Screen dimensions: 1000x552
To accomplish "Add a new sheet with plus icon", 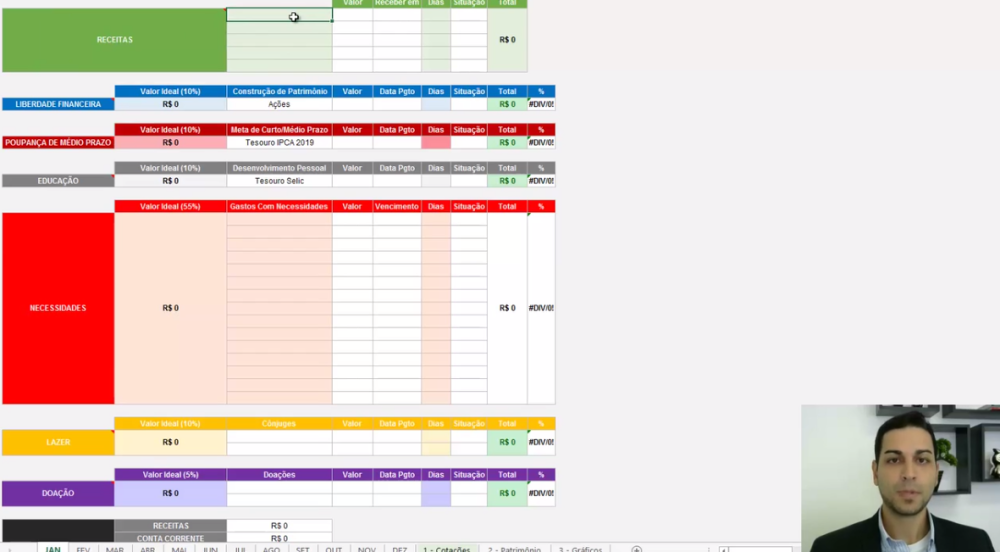I will point(636,549).
